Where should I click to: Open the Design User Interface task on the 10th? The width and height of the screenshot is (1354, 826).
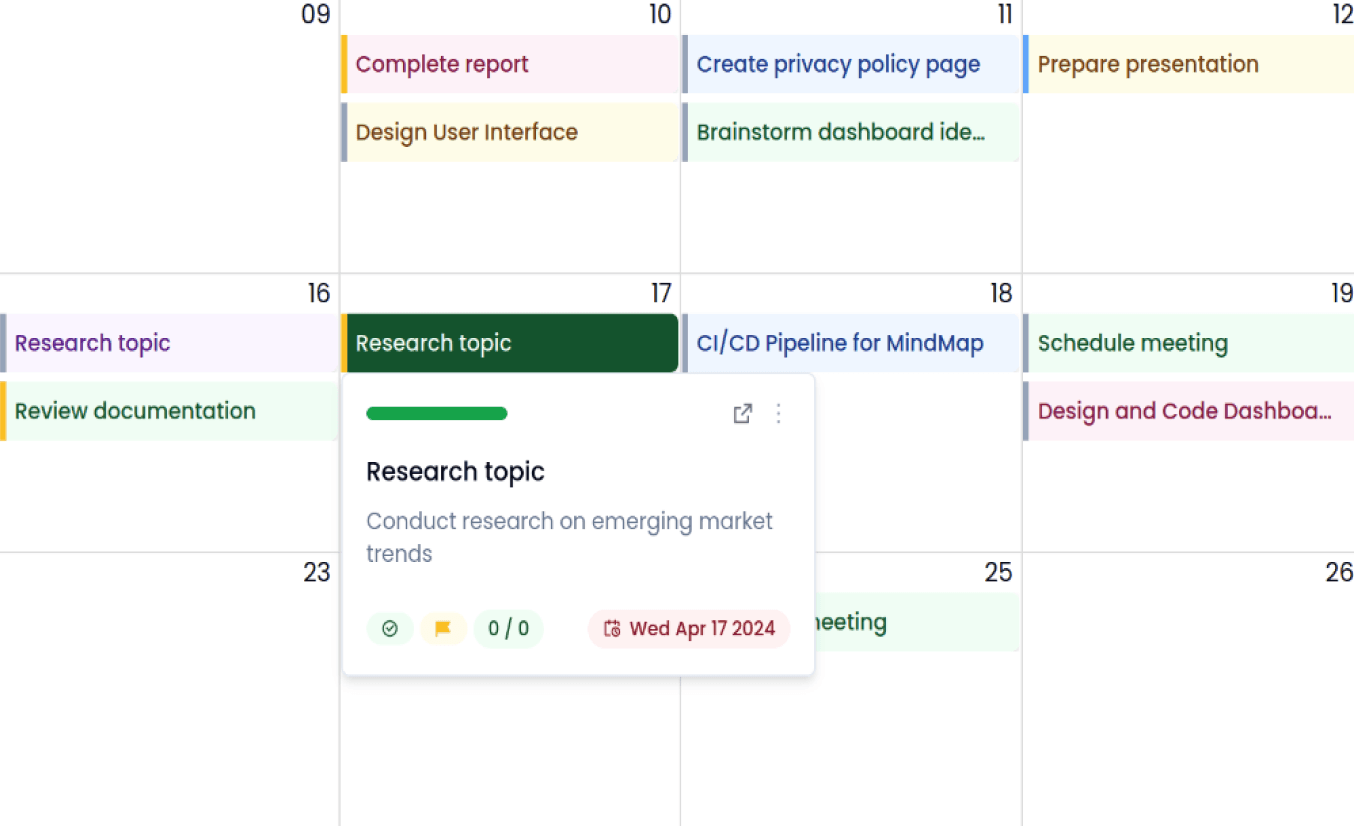pyautogui.click(x=465, y=132)
